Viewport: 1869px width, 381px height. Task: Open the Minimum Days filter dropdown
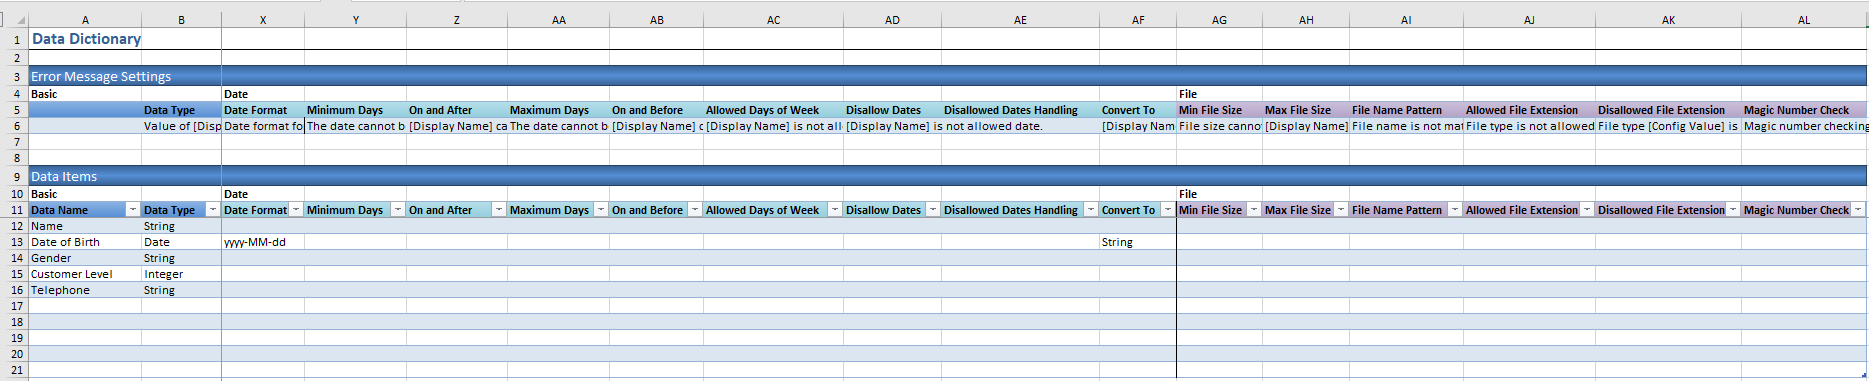click(x=398, y=210)
